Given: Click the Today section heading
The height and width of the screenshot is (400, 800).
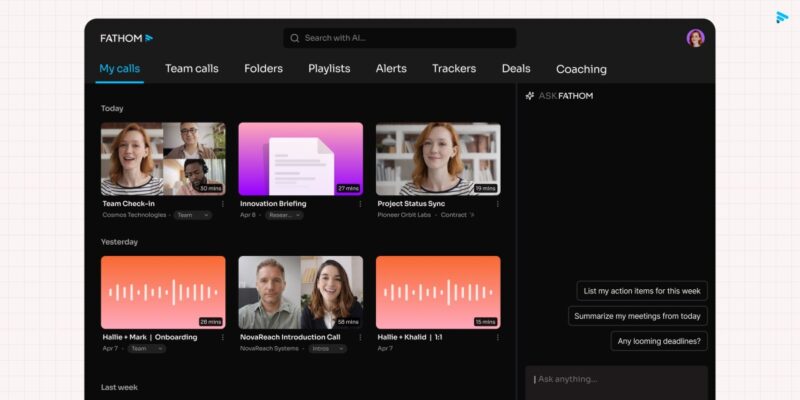Looking at the screenshot, I should (112, 109).
